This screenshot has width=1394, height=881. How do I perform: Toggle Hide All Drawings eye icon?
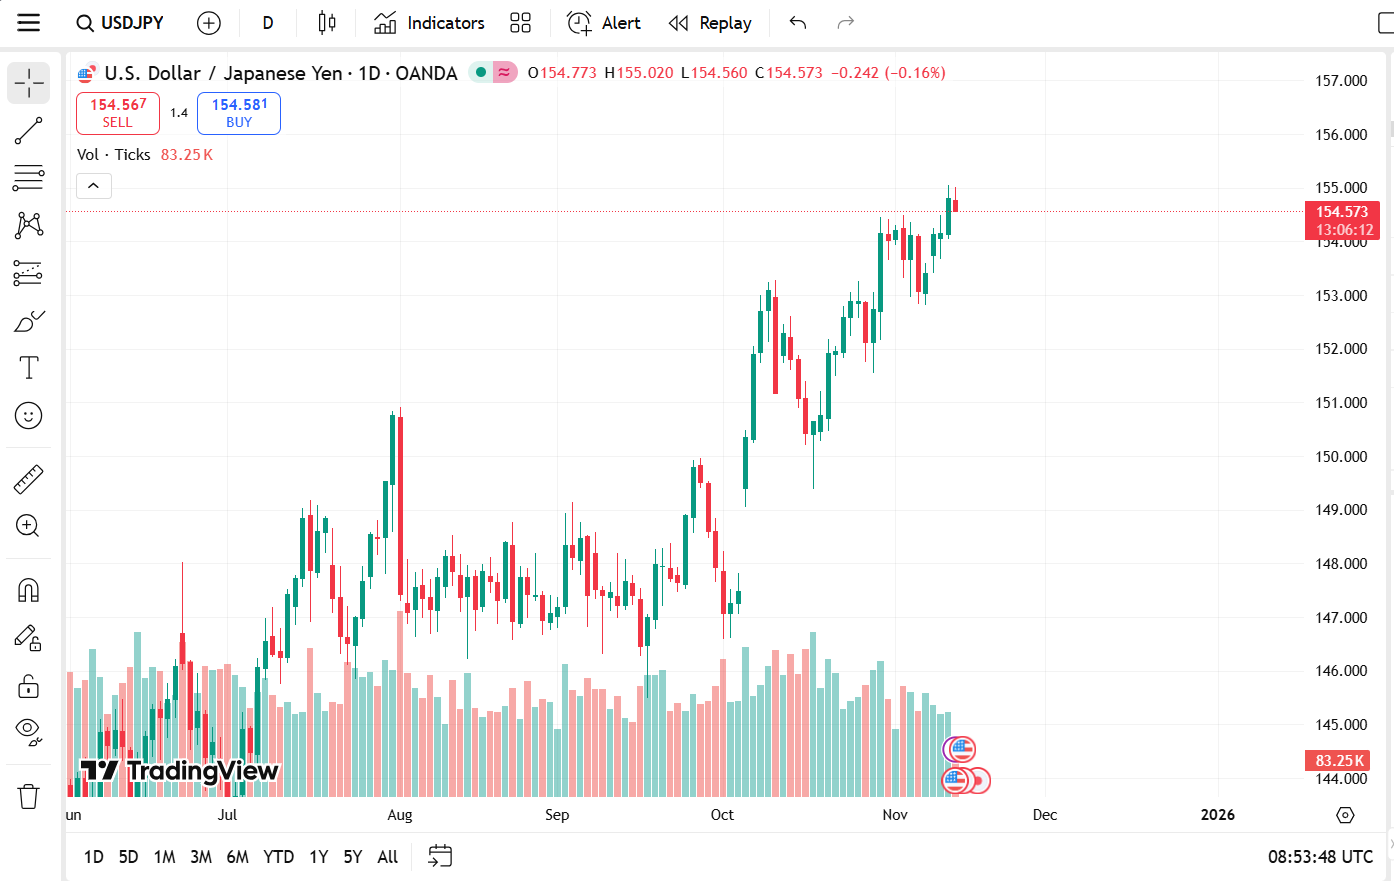28,729
